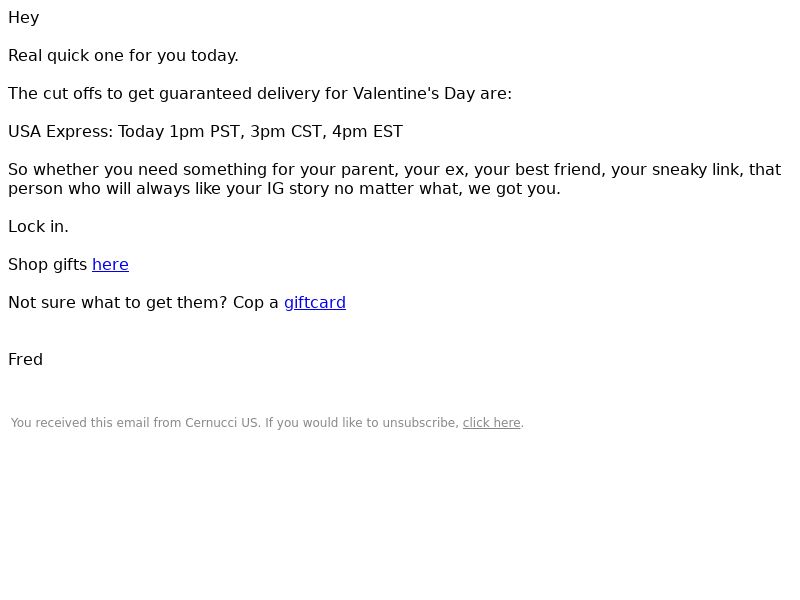Screen dimensions: 800x600
Task: Click the 'Lock in.' line
Action: [38, 227]
